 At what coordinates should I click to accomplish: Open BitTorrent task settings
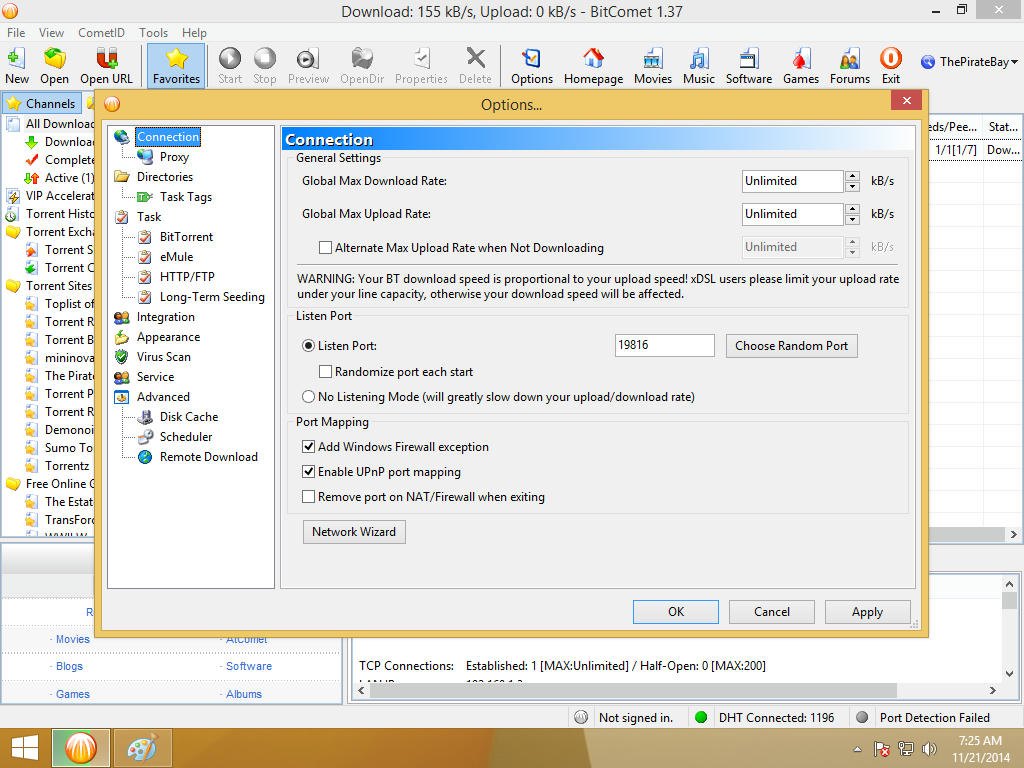186,237
